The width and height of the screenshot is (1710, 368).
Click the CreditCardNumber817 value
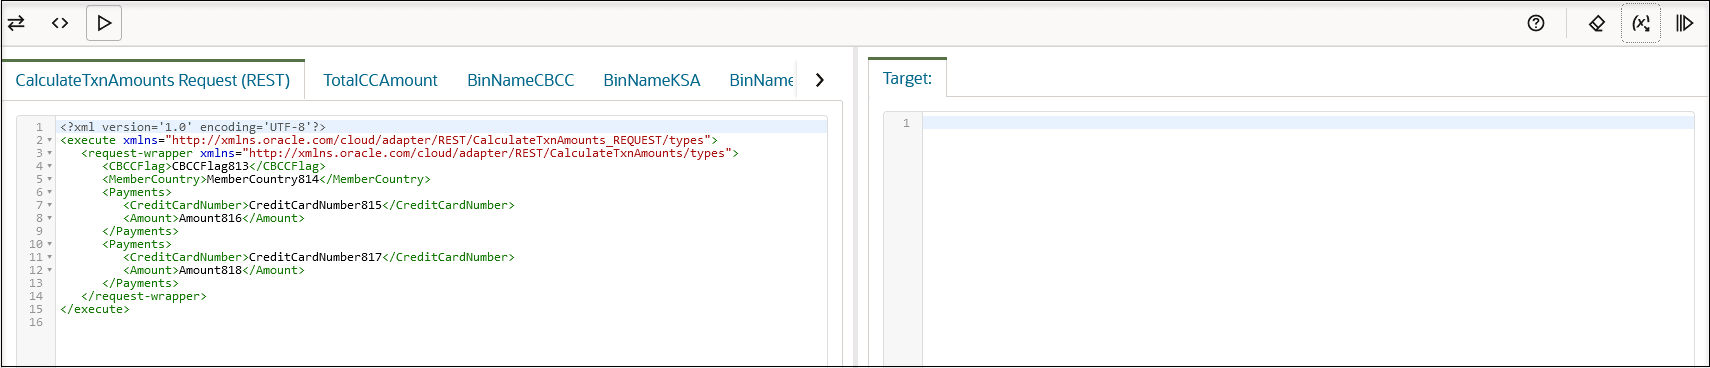(x=315, y=257)
